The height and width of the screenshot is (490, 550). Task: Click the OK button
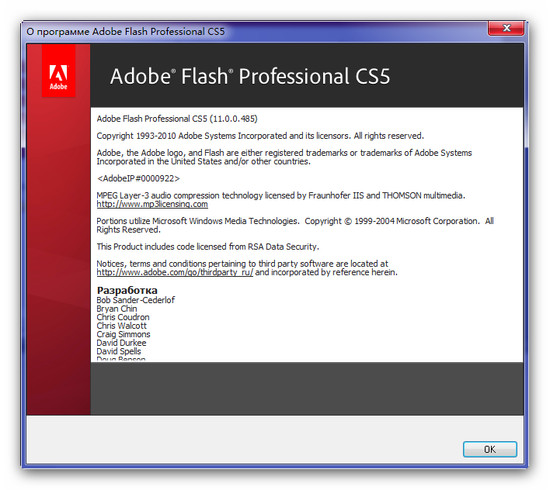pyautogui.click(x=490, y=449)
